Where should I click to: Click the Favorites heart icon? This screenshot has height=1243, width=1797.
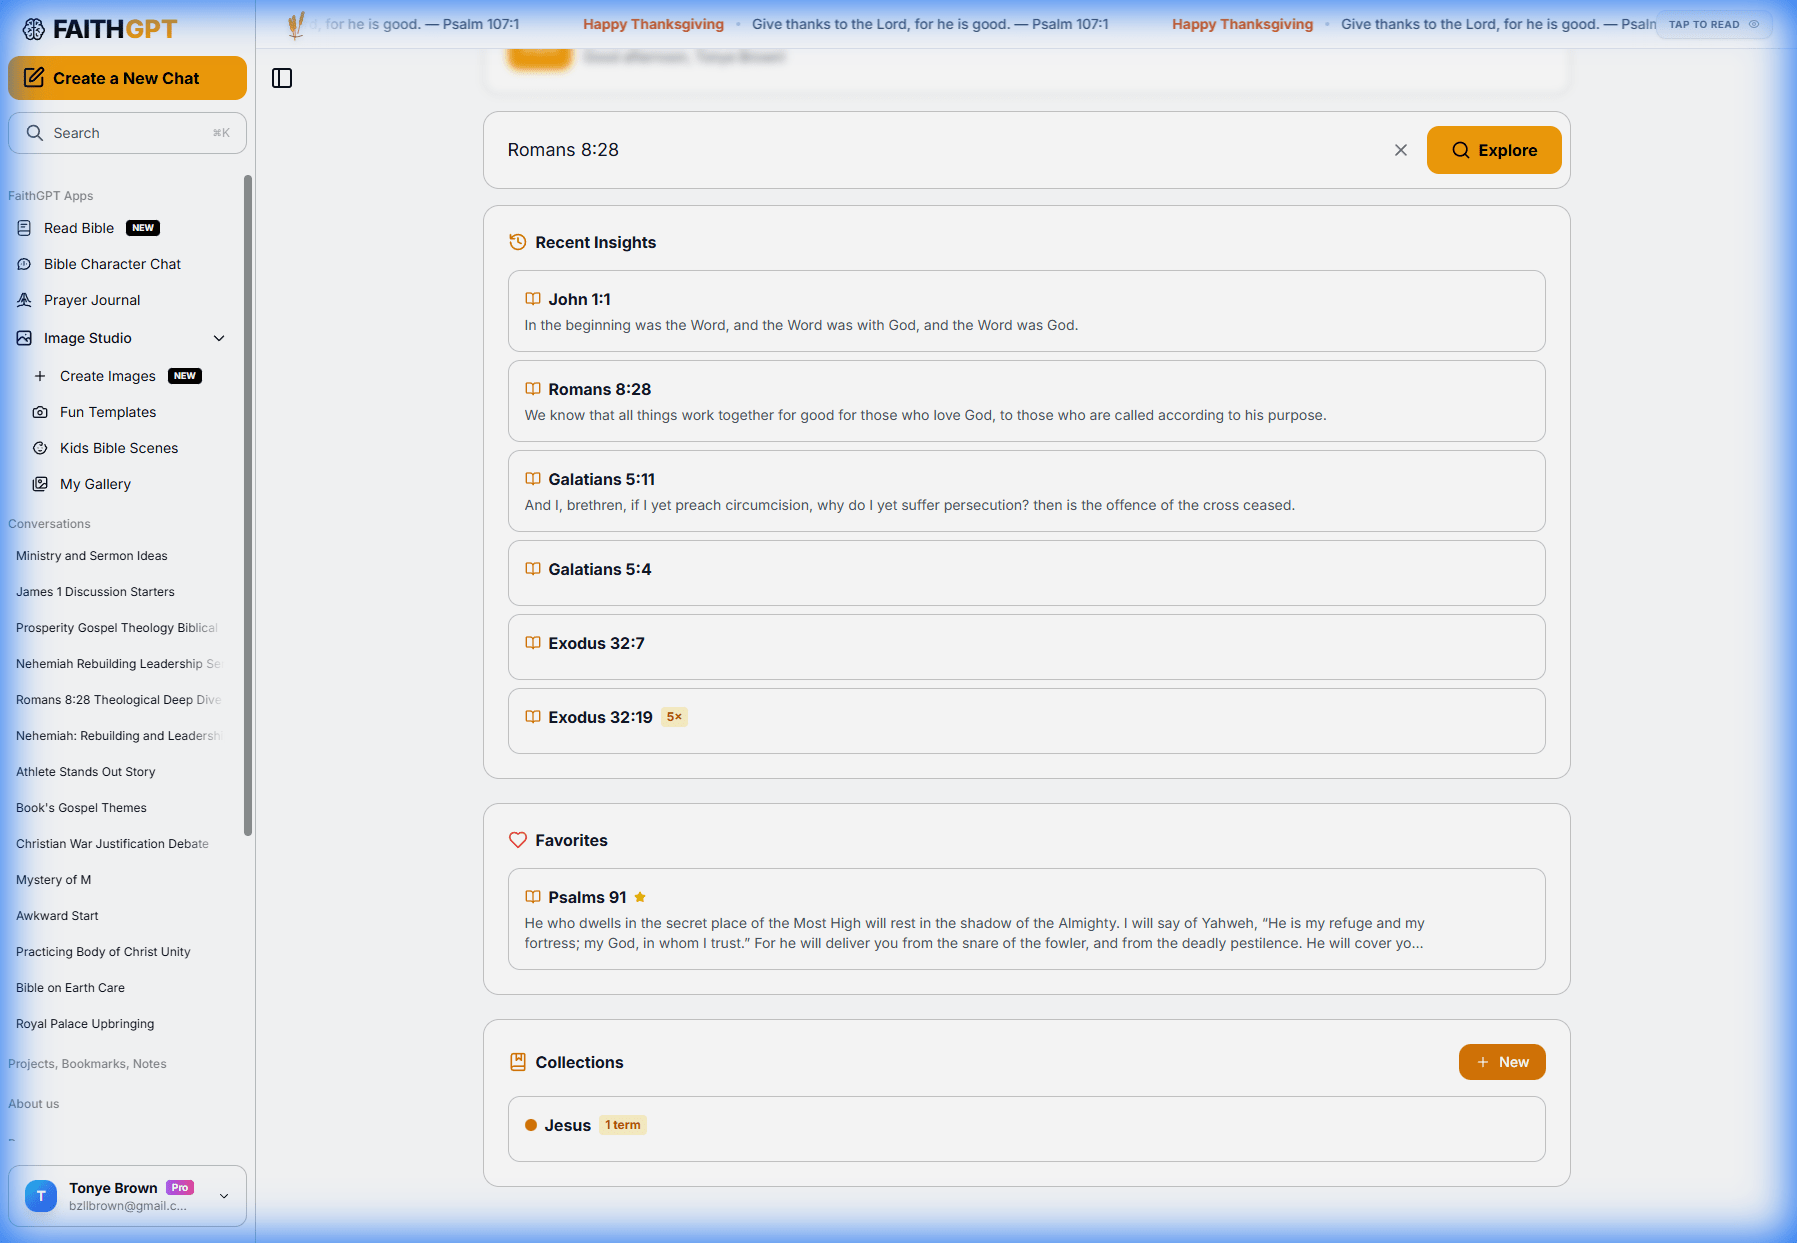coord(518,840)
